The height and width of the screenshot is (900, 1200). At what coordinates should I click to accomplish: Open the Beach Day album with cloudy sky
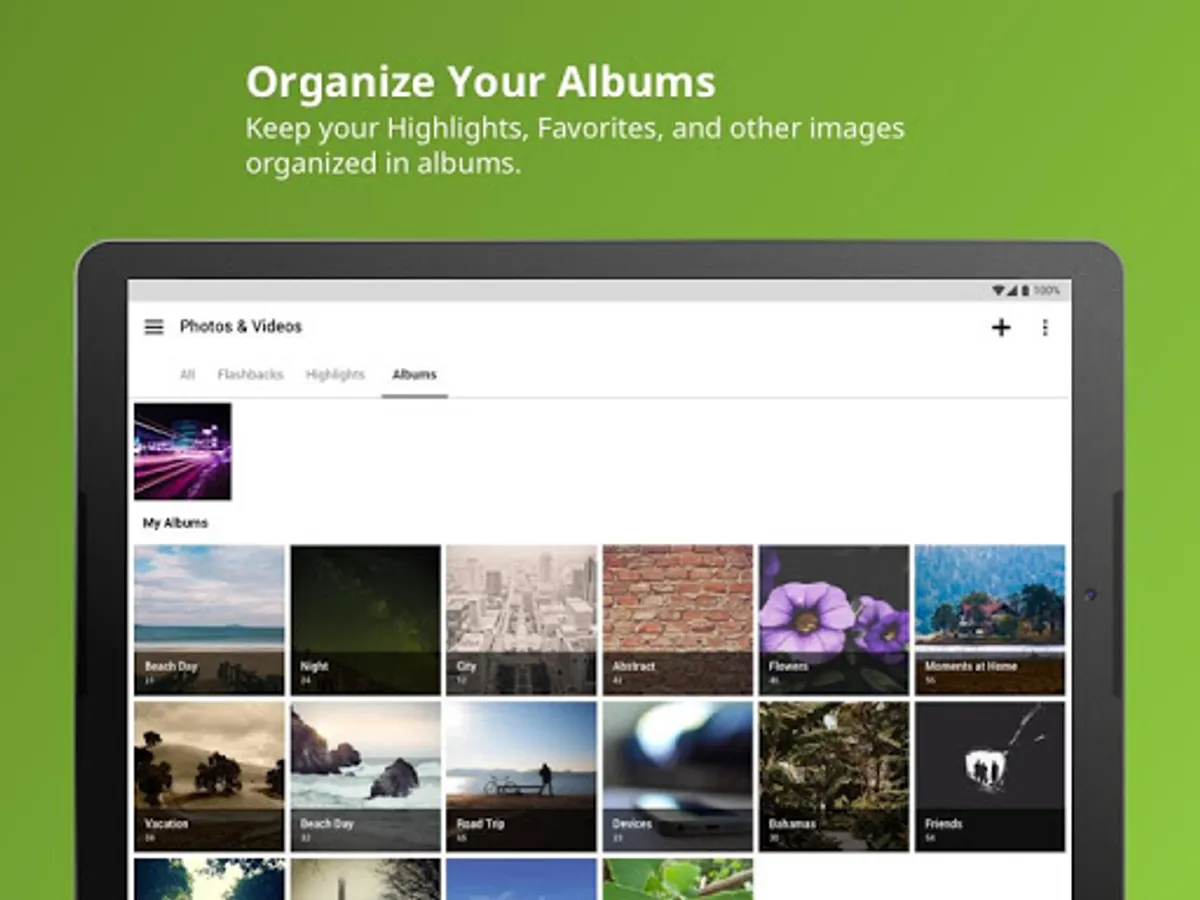point(209,620)
